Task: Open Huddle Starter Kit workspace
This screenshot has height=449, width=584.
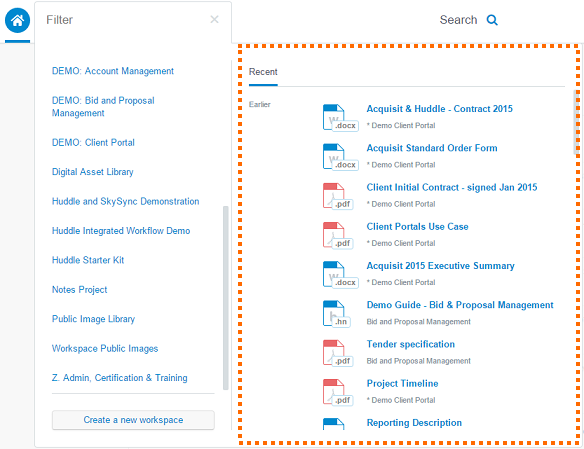Action: click(x=88, y=260)
